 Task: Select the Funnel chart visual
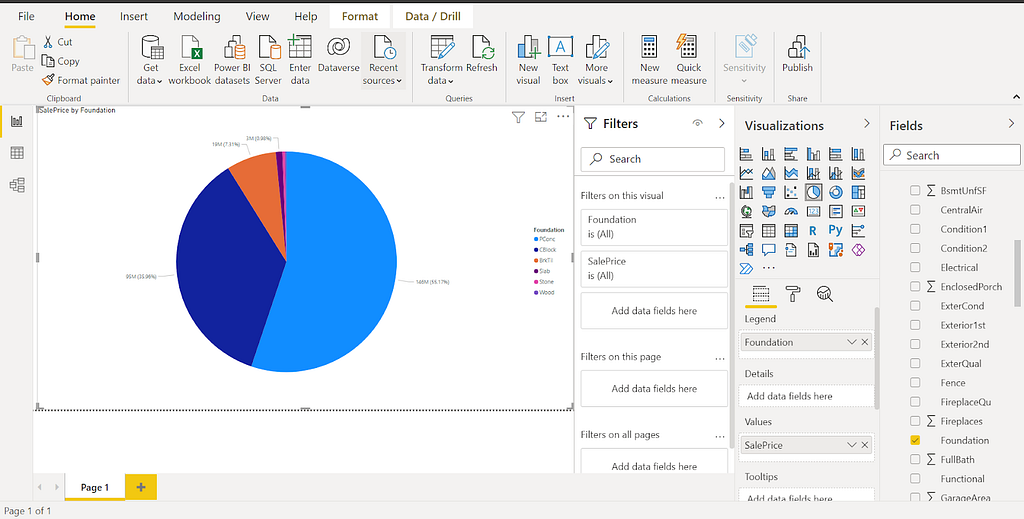coord(769,192)
